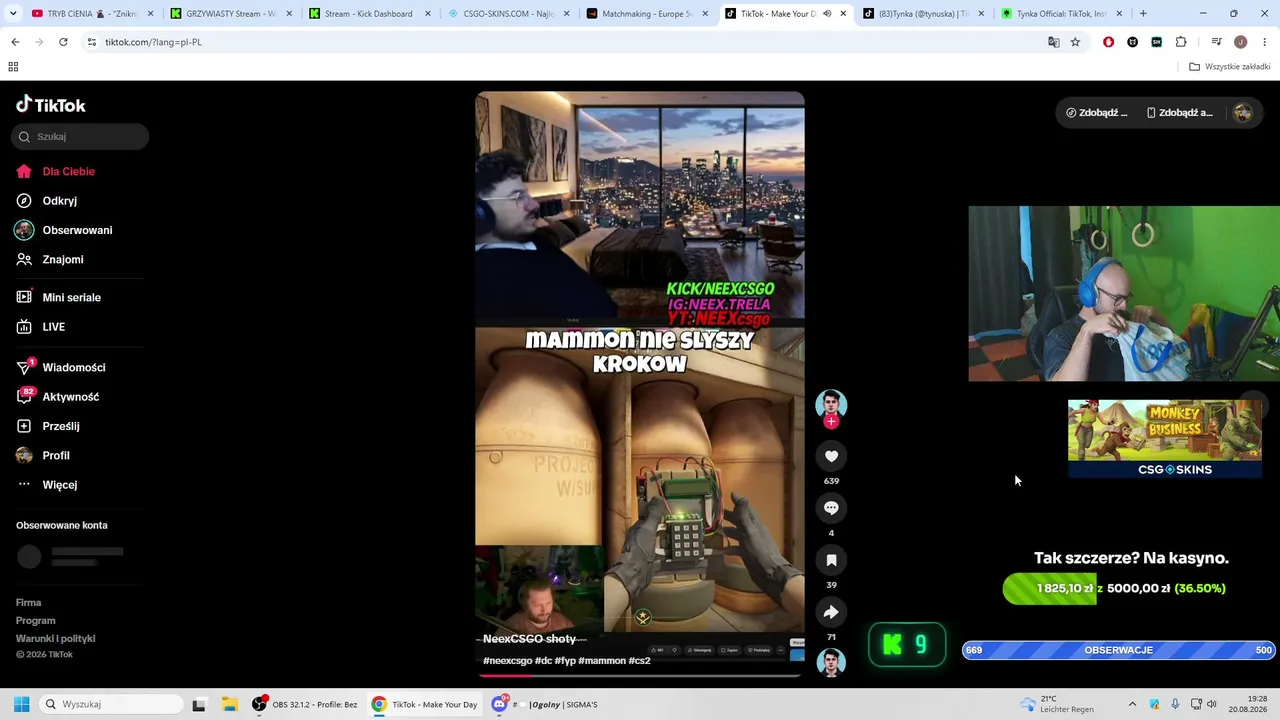The image size is (1280, 720).
Task: Click the Google Translate icon in address bar
Action: pos(1053,42)
